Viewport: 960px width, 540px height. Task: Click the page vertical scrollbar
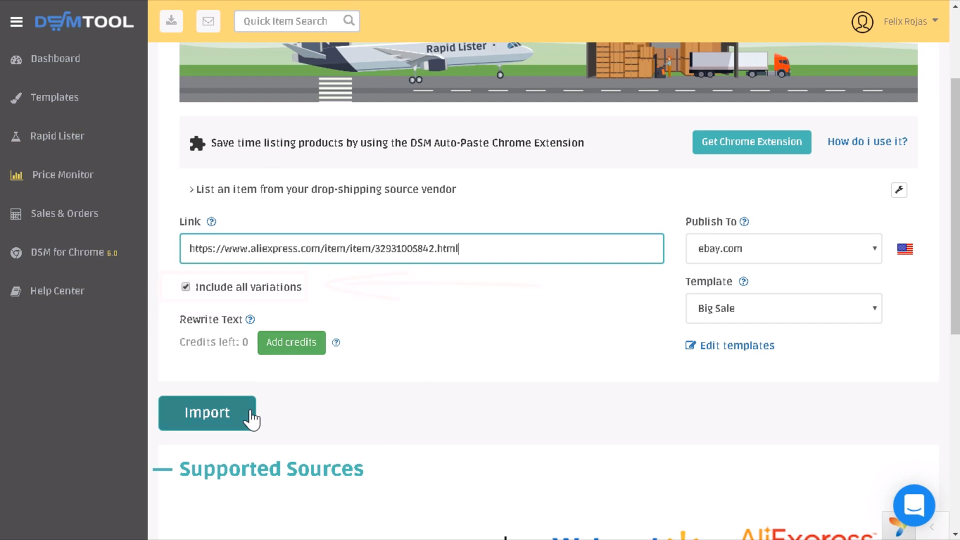pos(954,206)
